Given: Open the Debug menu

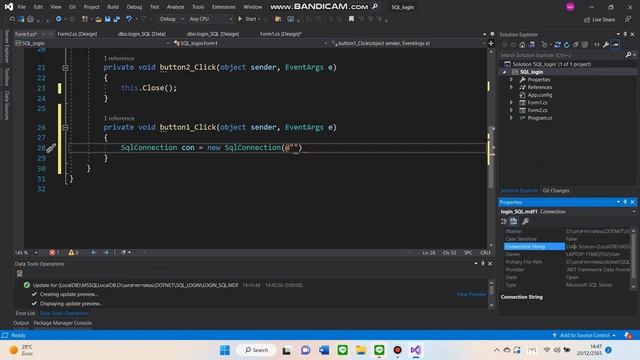Looking at the screenshot, I should [134, 7].
